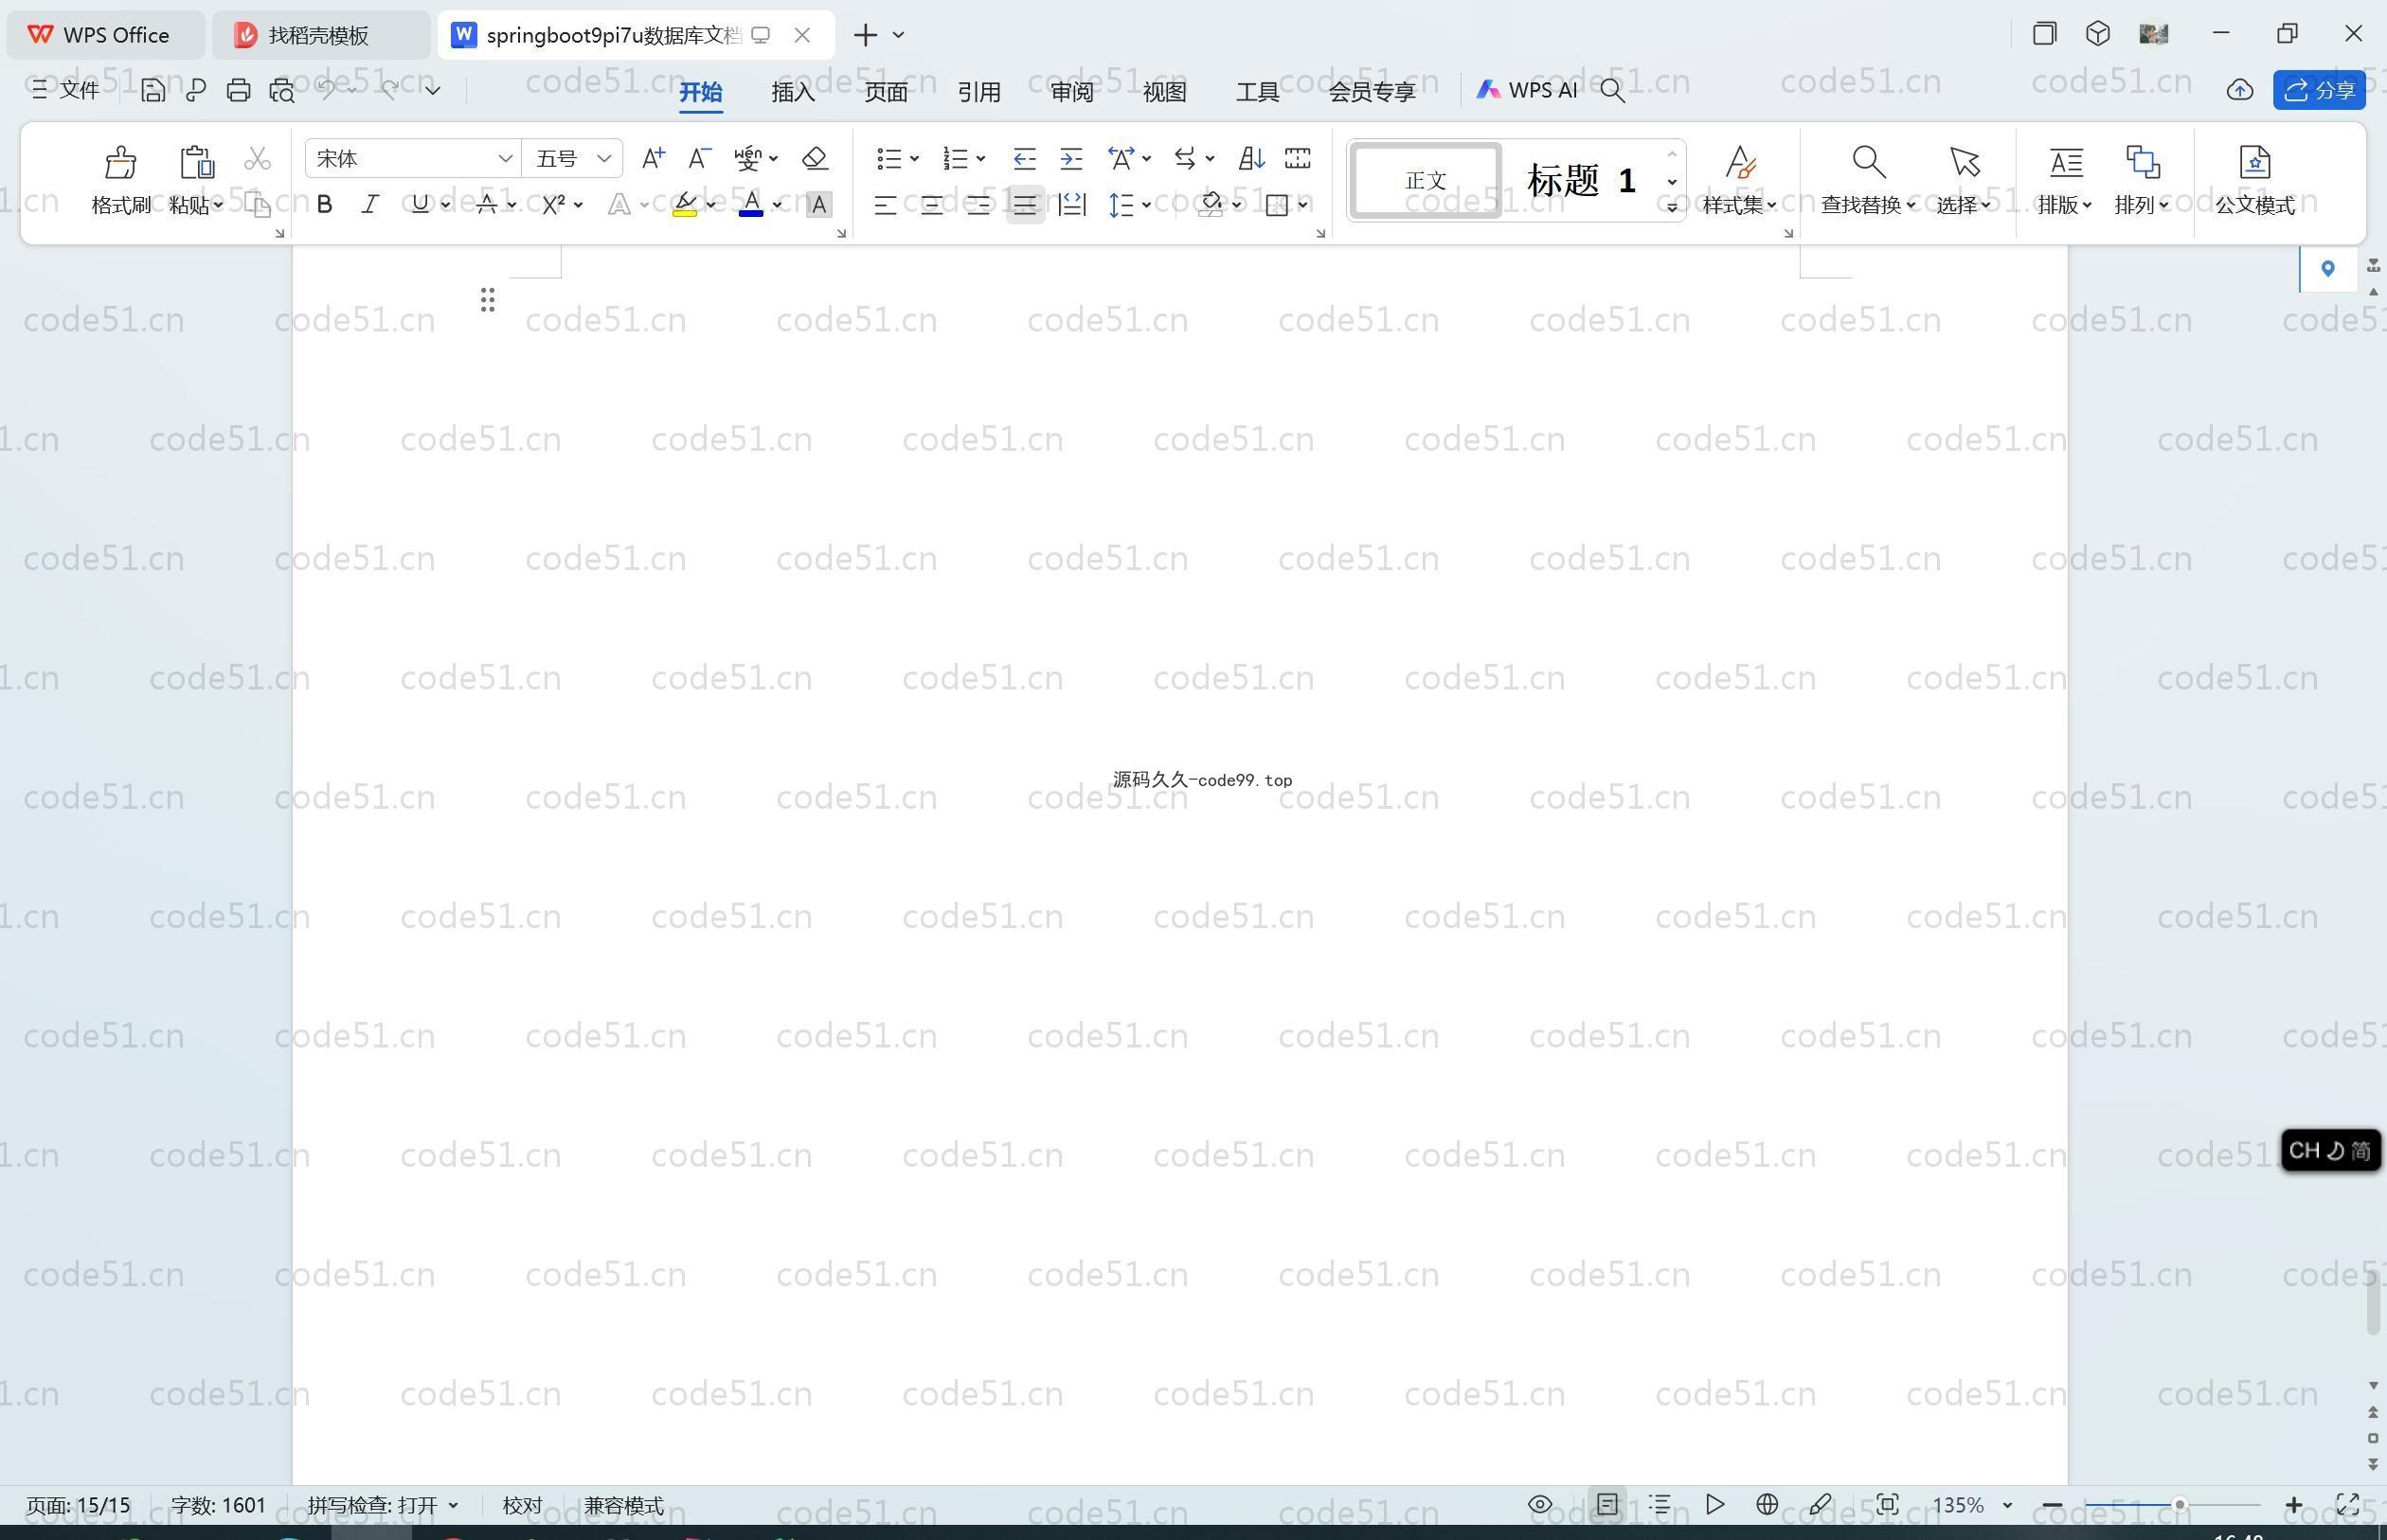Expand numbered list style dropdown arrow
This screenshot has height=1540, width=2387.
[981, 159]
